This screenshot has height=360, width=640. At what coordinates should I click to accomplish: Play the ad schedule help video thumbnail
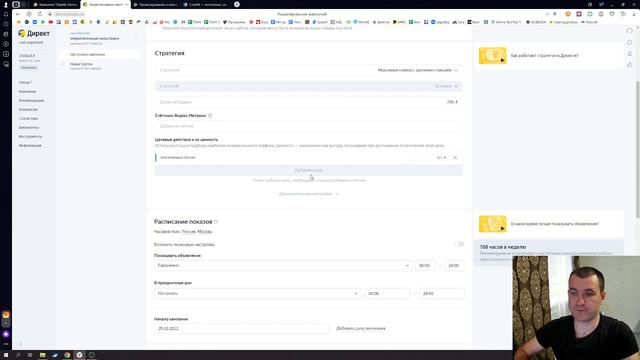pyautogui.click(x=493, y=224)
